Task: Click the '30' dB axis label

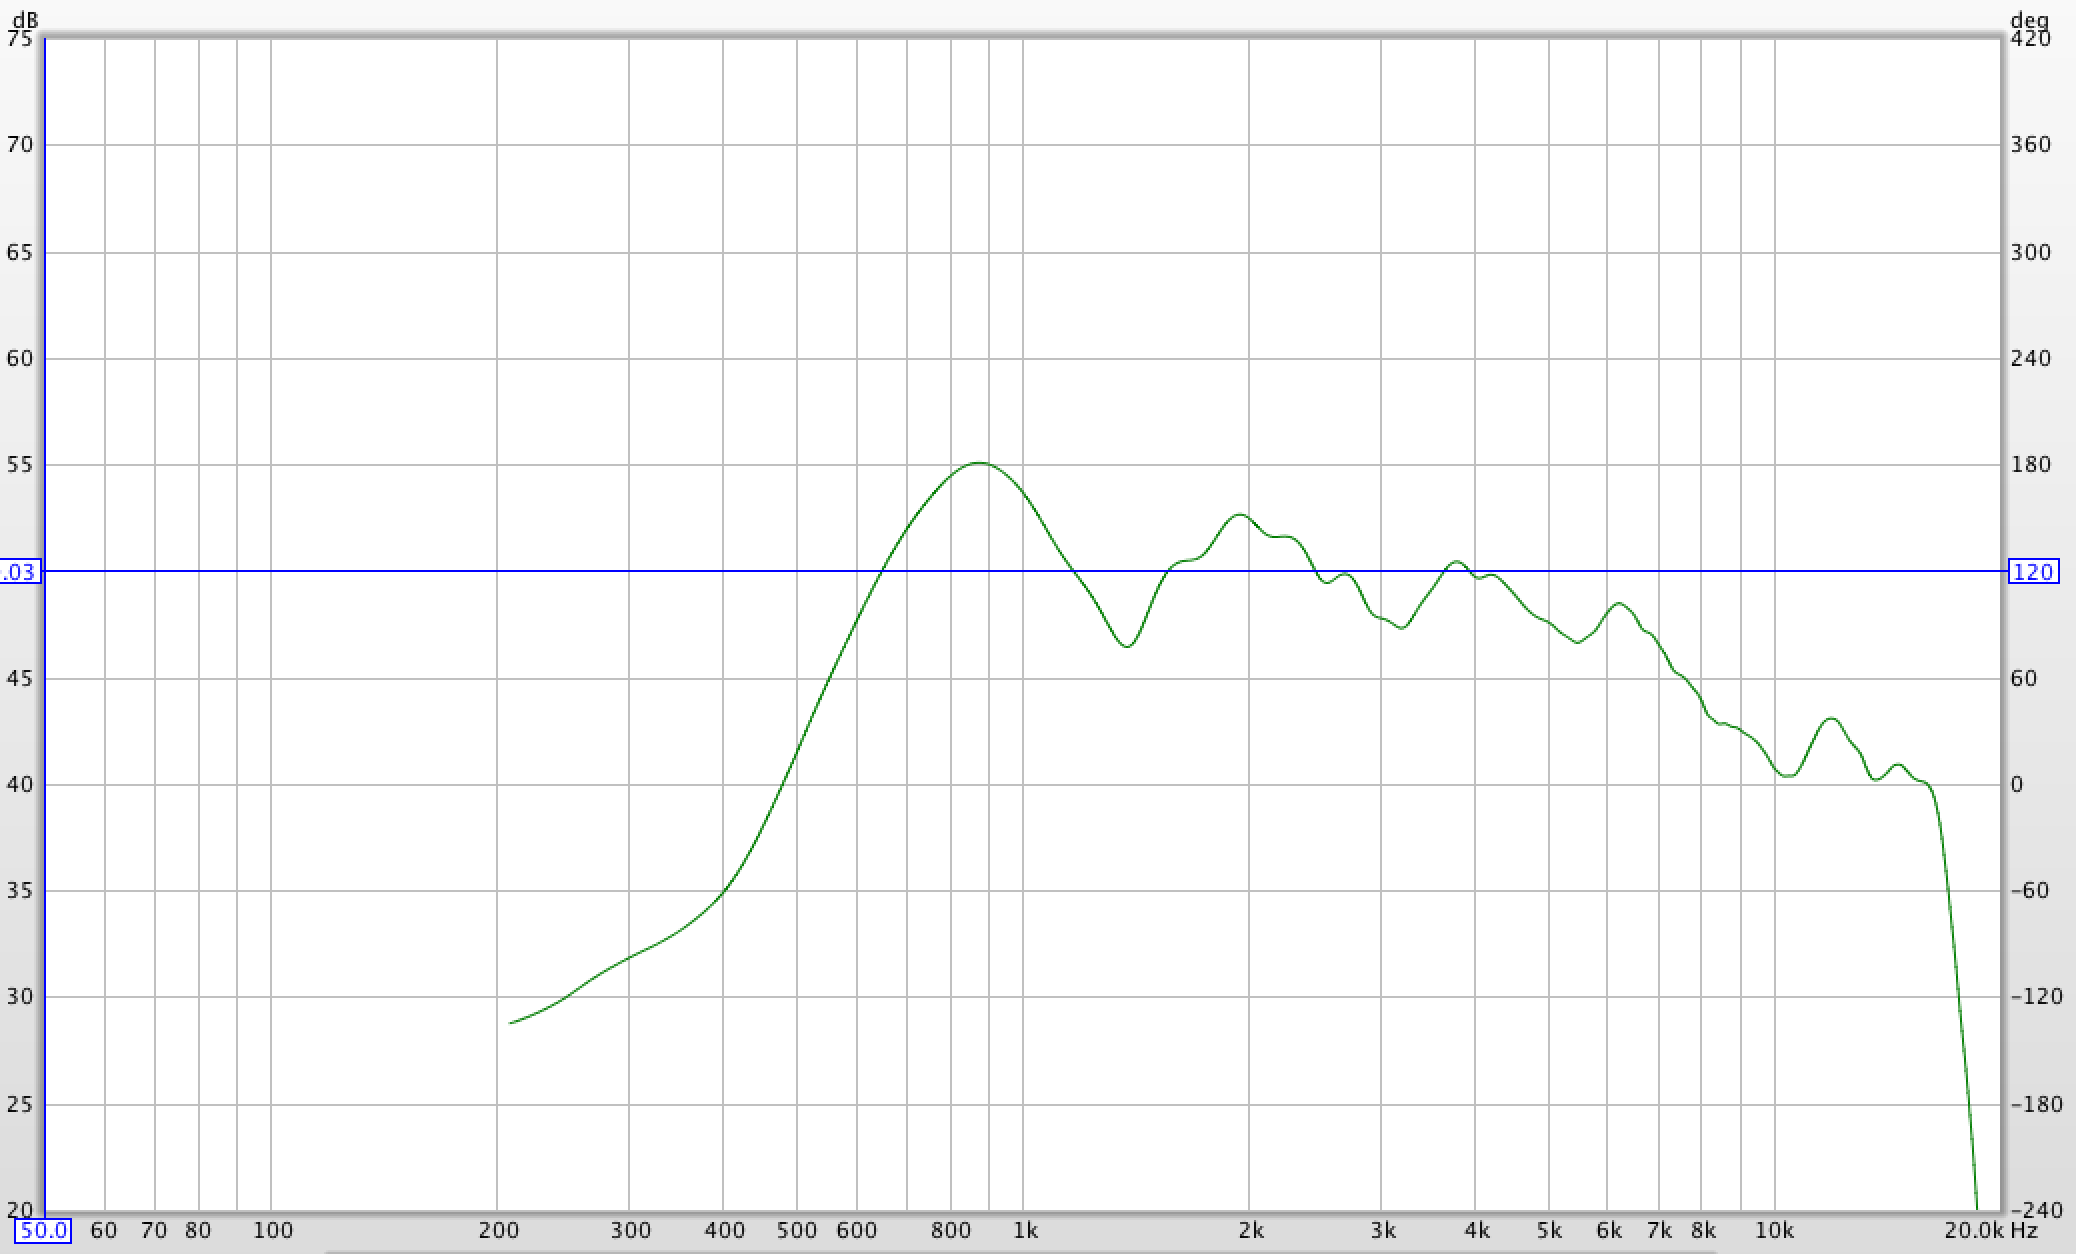Action: tap(20, 997)
